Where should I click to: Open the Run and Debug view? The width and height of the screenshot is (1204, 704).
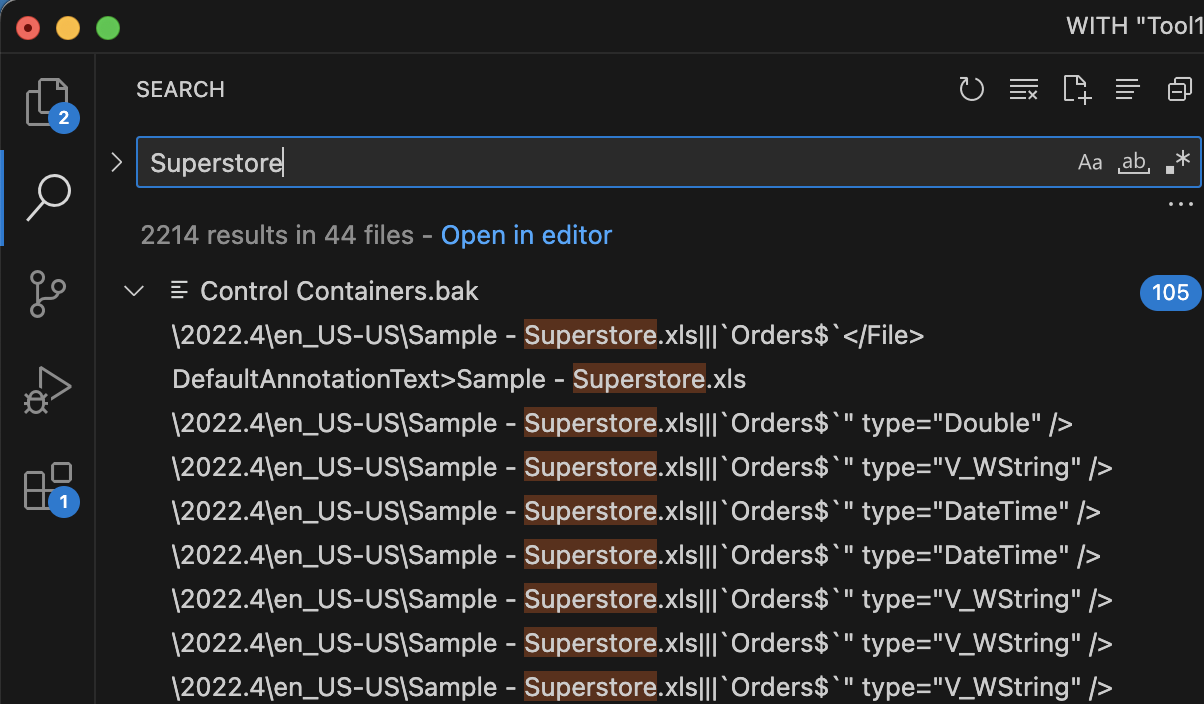point(47,389)
